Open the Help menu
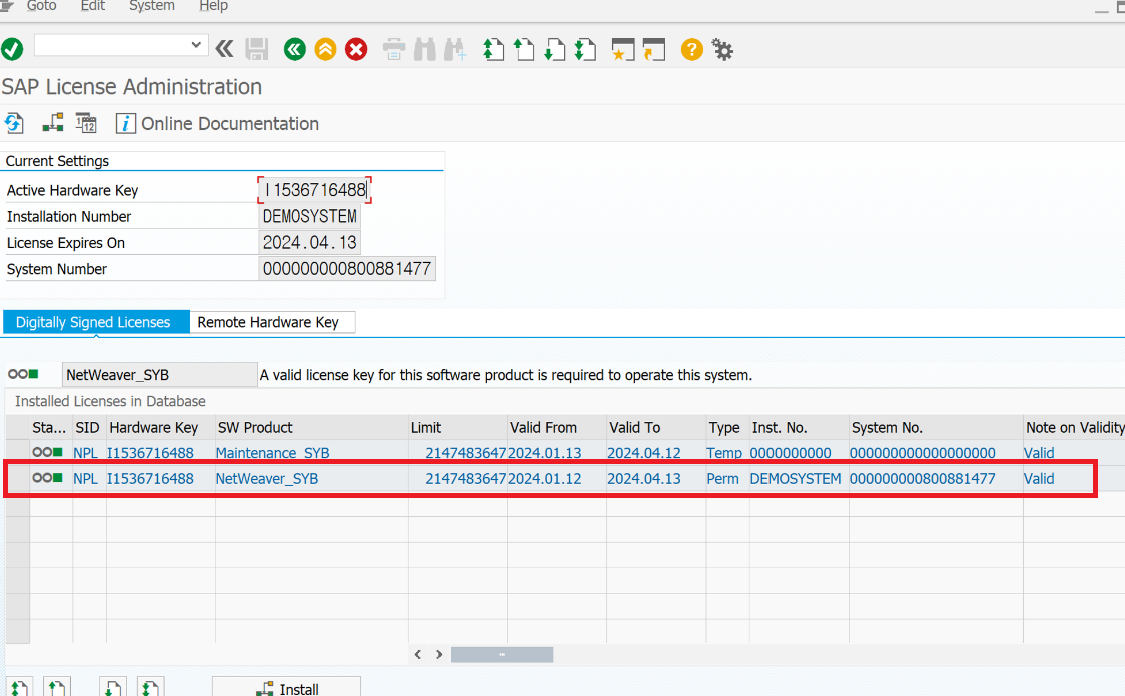 [x=213, y=6]
